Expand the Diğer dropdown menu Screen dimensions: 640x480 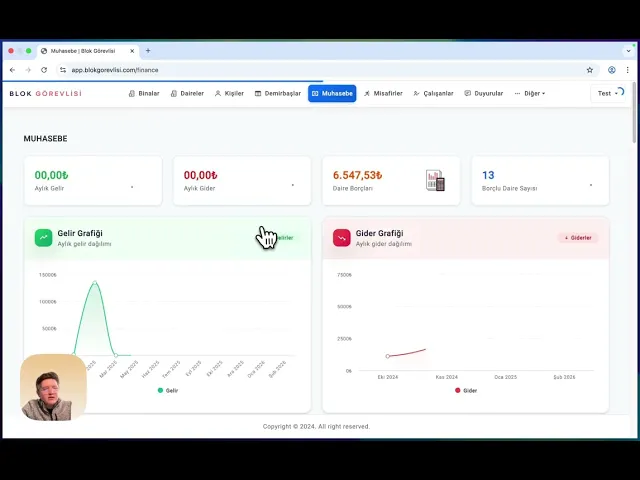pyautogui.click(x=529, y=93)
